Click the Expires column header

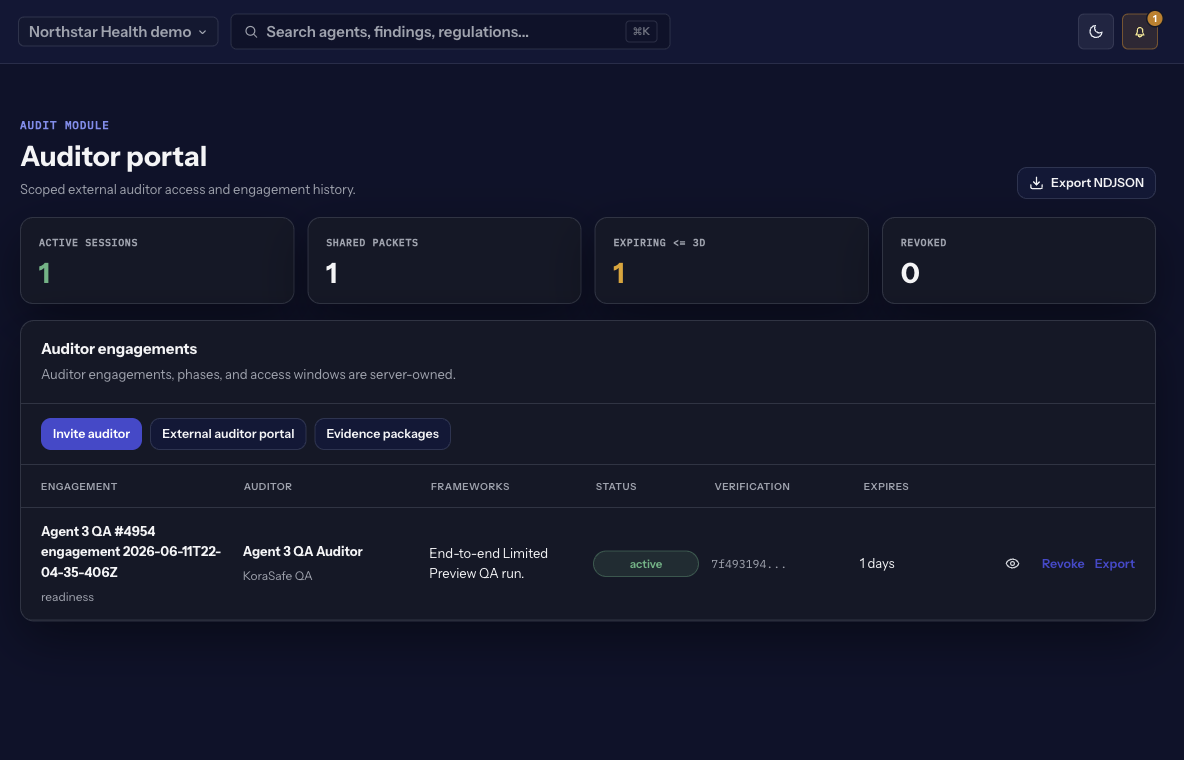coord(886,487)
